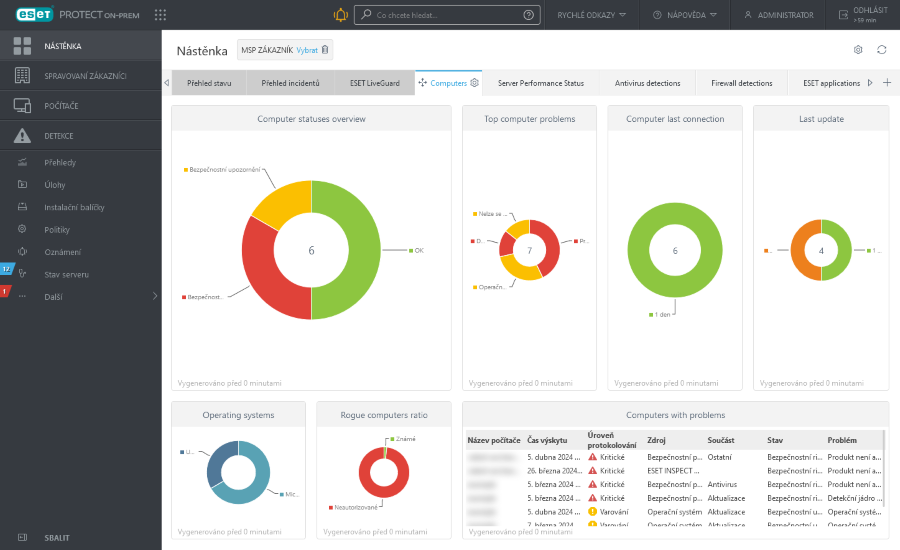The image size is (900, 550).
Task: Click the notification bell icon in header
Action: [x=340, y=15]
